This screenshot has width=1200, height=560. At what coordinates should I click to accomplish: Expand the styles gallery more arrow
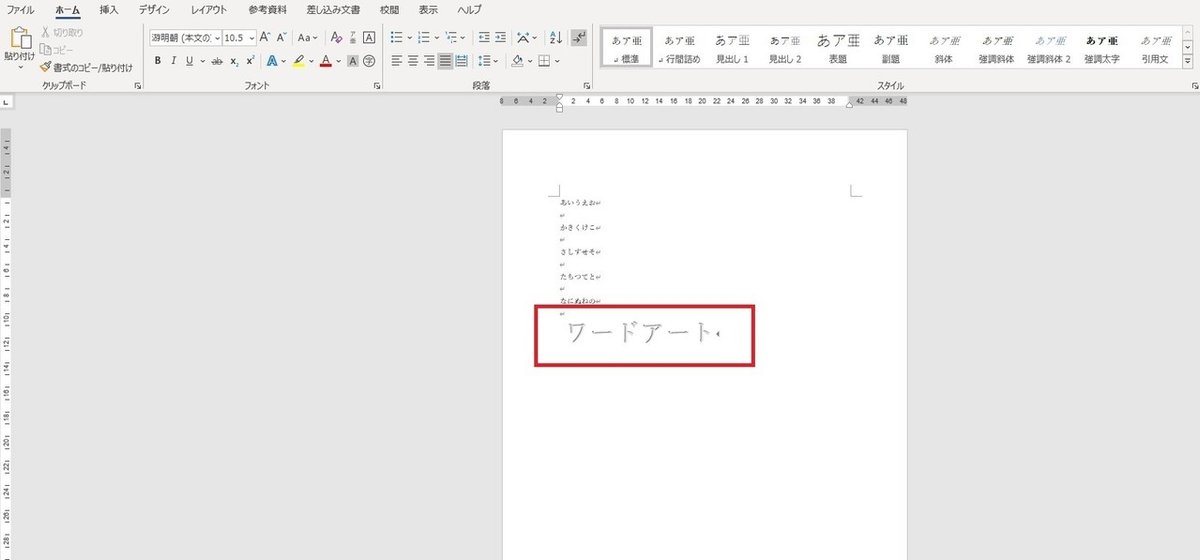[x=1188, y=61]
